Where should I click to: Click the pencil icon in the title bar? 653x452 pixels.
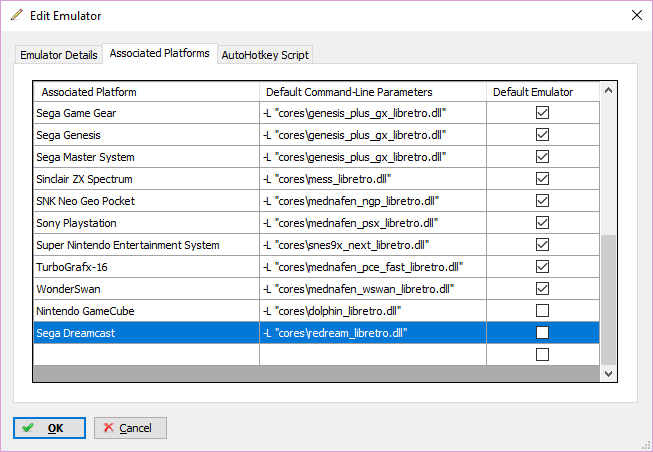[x=17, y=15]
